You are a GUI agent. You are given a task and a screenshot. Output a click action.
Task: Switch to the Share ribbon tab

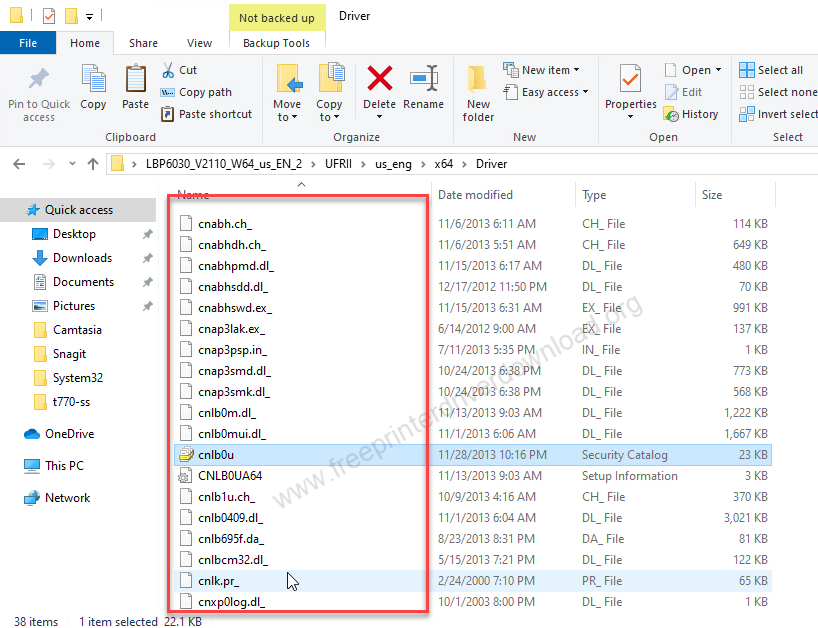(143, 43)
